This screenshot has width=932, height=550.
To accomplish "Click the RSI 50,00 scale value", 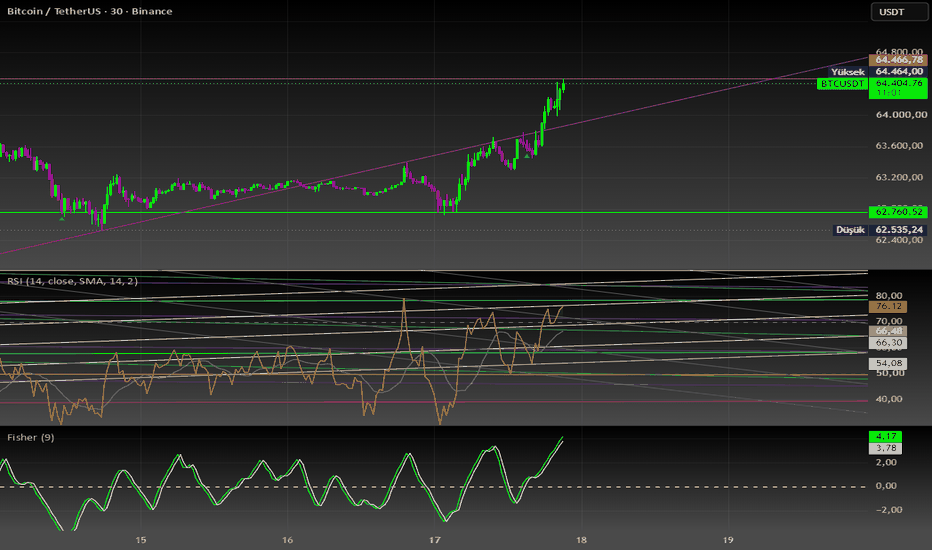I will [889, 373].
